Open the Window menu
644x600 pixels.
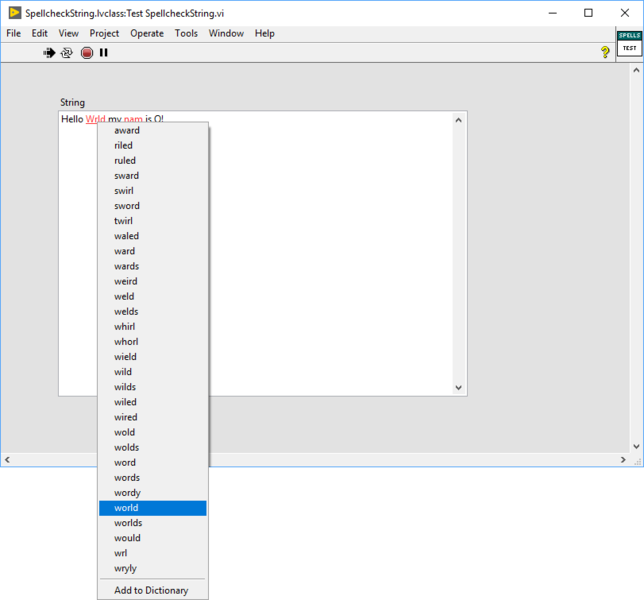coord(226,33)
